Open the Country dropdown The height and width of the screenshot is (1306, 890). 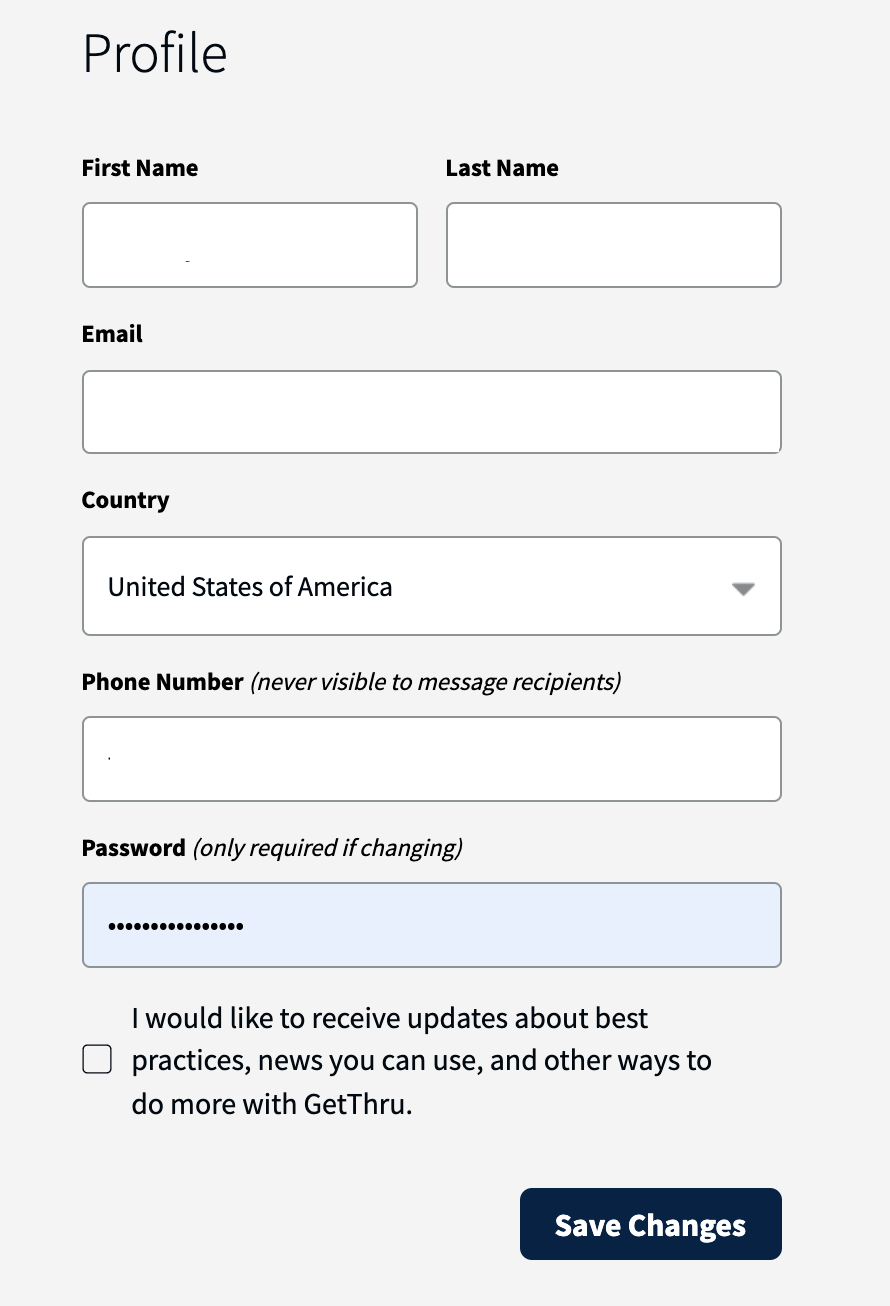(x=431, y=586)
